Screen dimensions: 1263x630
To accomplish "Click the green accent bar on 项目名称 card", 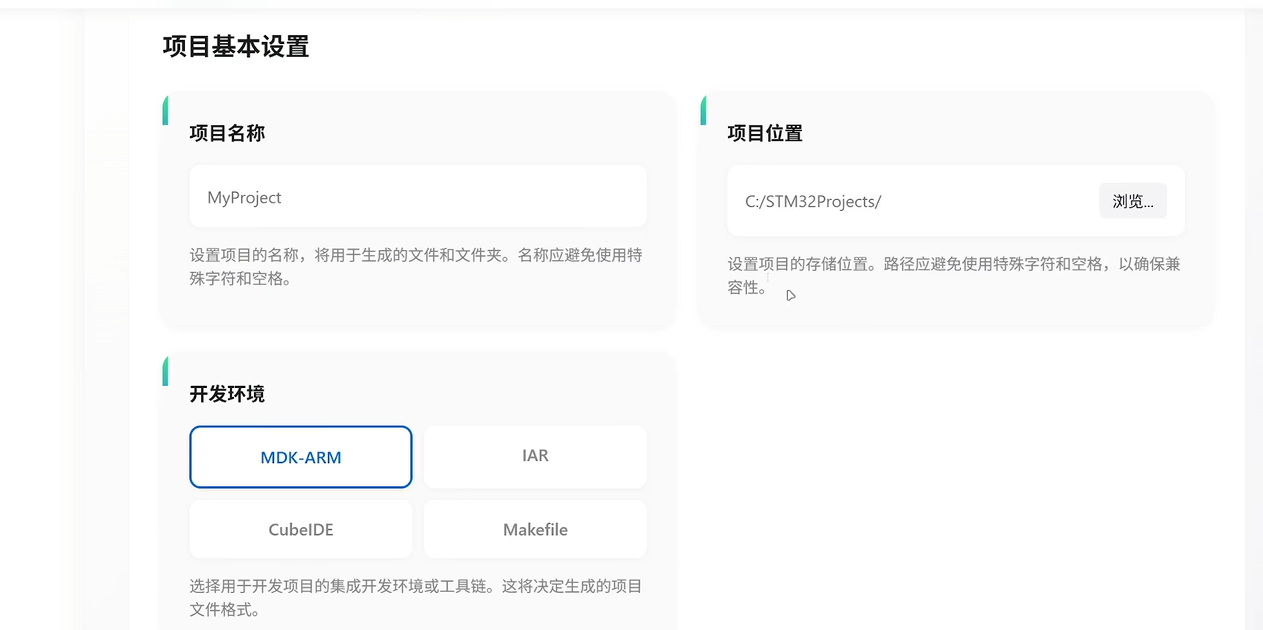I will coord(164,110).
